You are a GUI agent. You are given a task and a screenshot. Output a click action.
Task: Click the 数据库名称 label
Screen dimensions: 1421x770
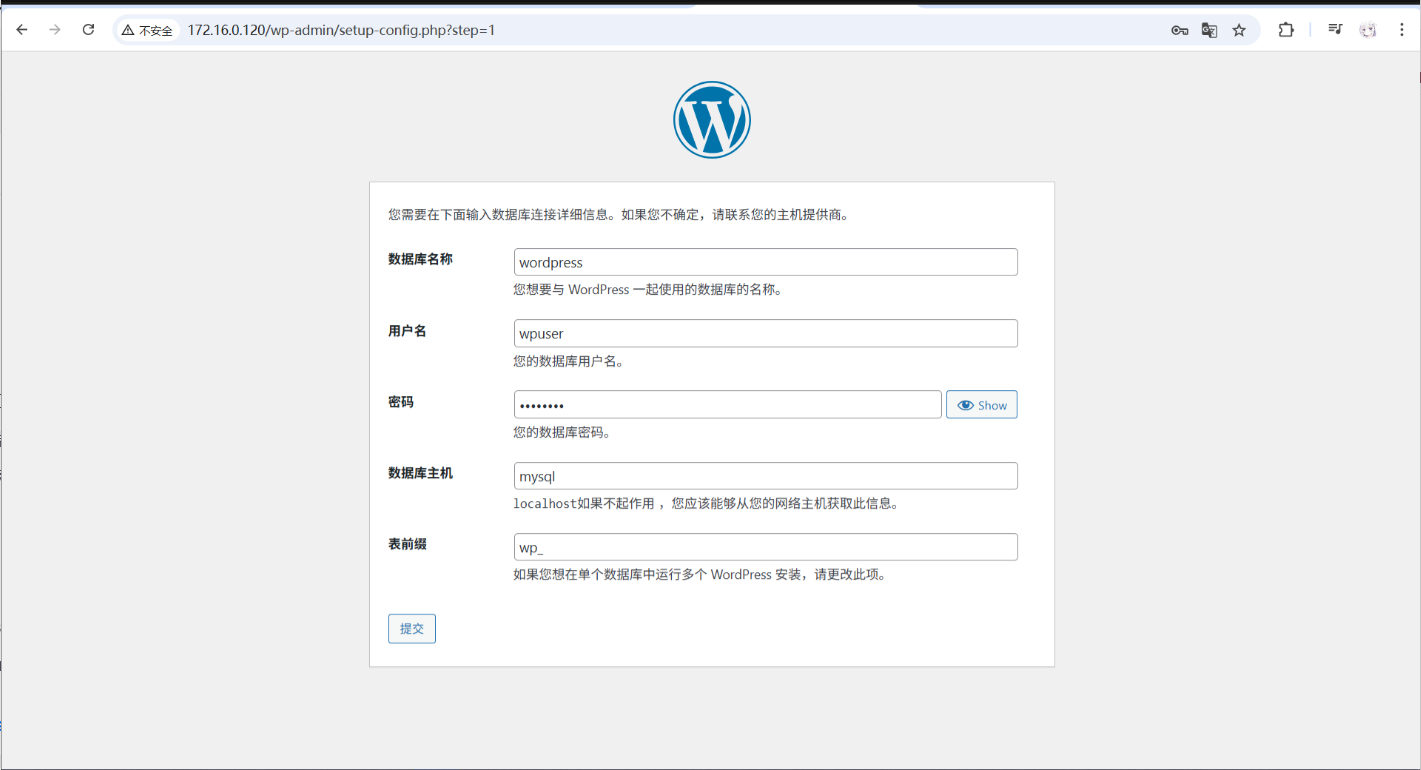point(420,259)
